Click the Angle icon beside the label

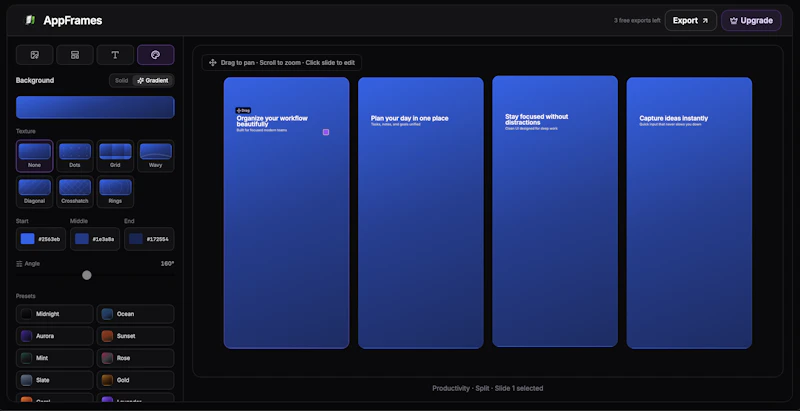point(19,264)
